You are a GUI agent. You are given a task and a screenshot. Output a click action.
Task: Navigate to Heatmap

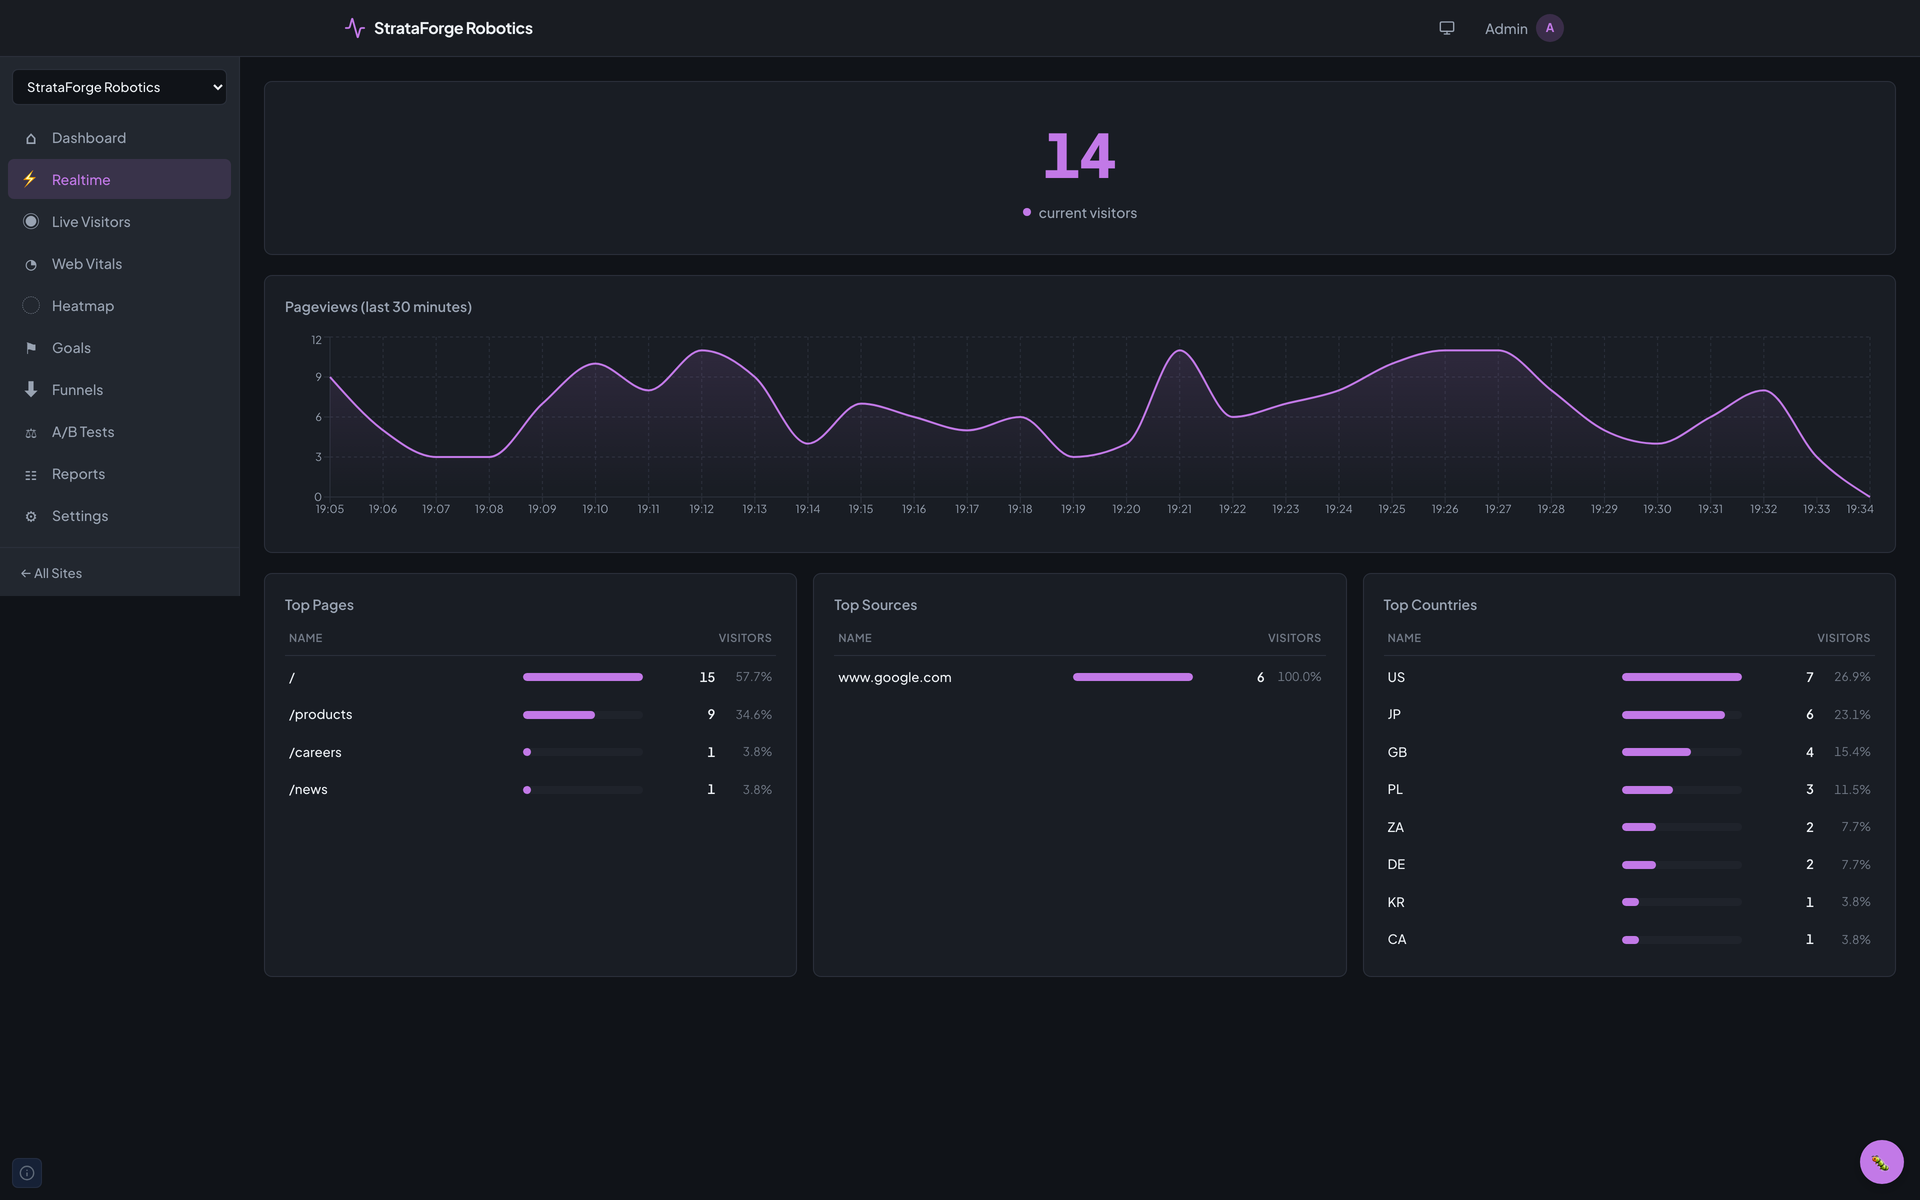(x=119, y=306)
